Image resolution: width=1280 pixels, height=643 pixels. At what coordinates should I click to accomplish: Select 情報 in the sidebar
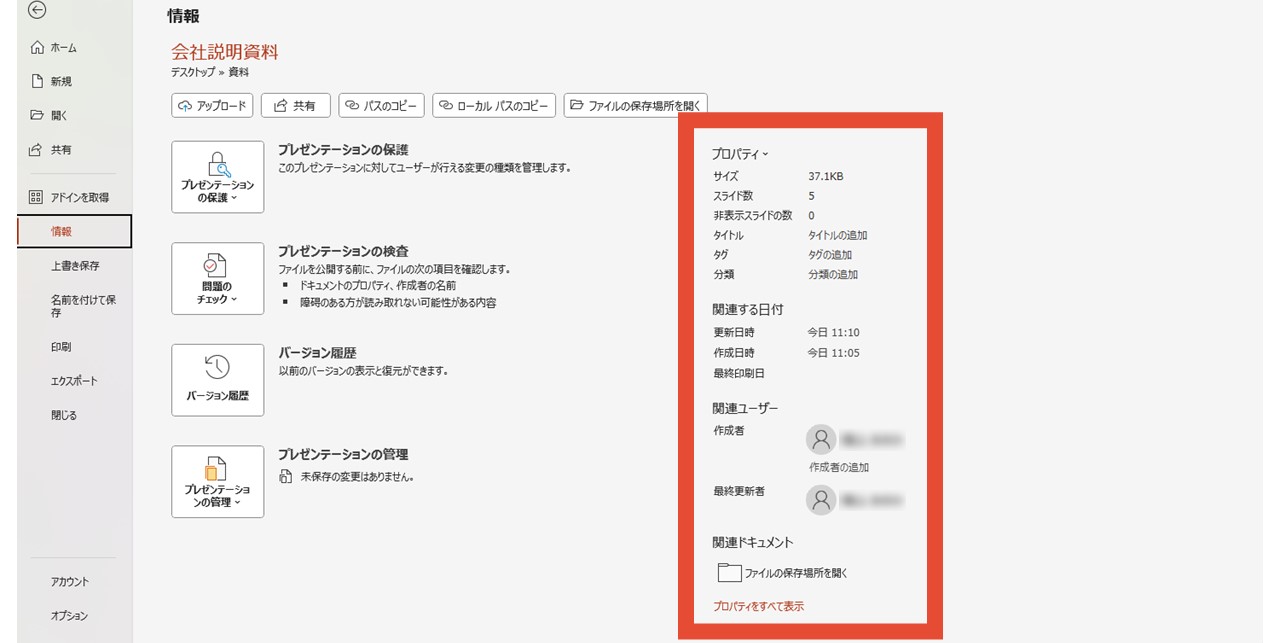click(75, 231)
